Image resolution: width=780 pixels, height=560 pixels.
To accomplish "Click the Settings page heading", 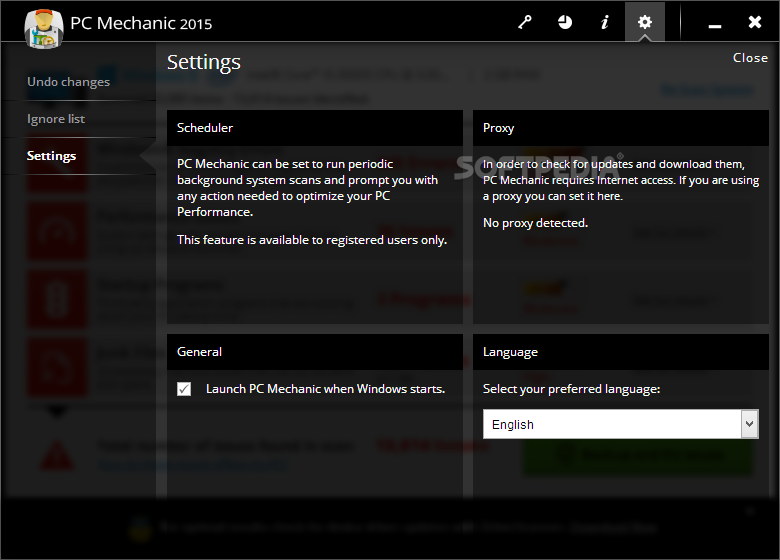I will pyautogui.click(x=203, y=63).
